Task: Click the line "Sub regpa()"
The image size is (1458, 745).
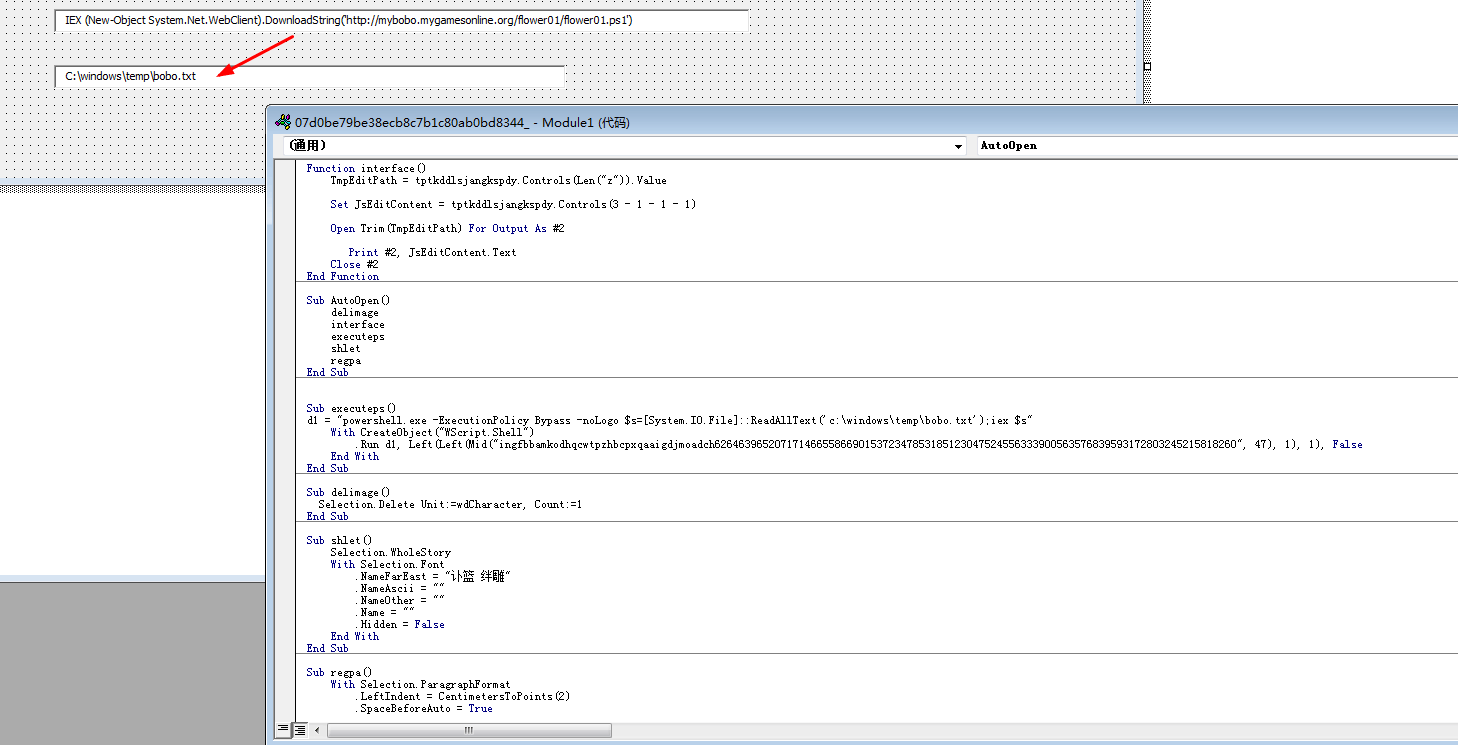Action: click(339, 672)
